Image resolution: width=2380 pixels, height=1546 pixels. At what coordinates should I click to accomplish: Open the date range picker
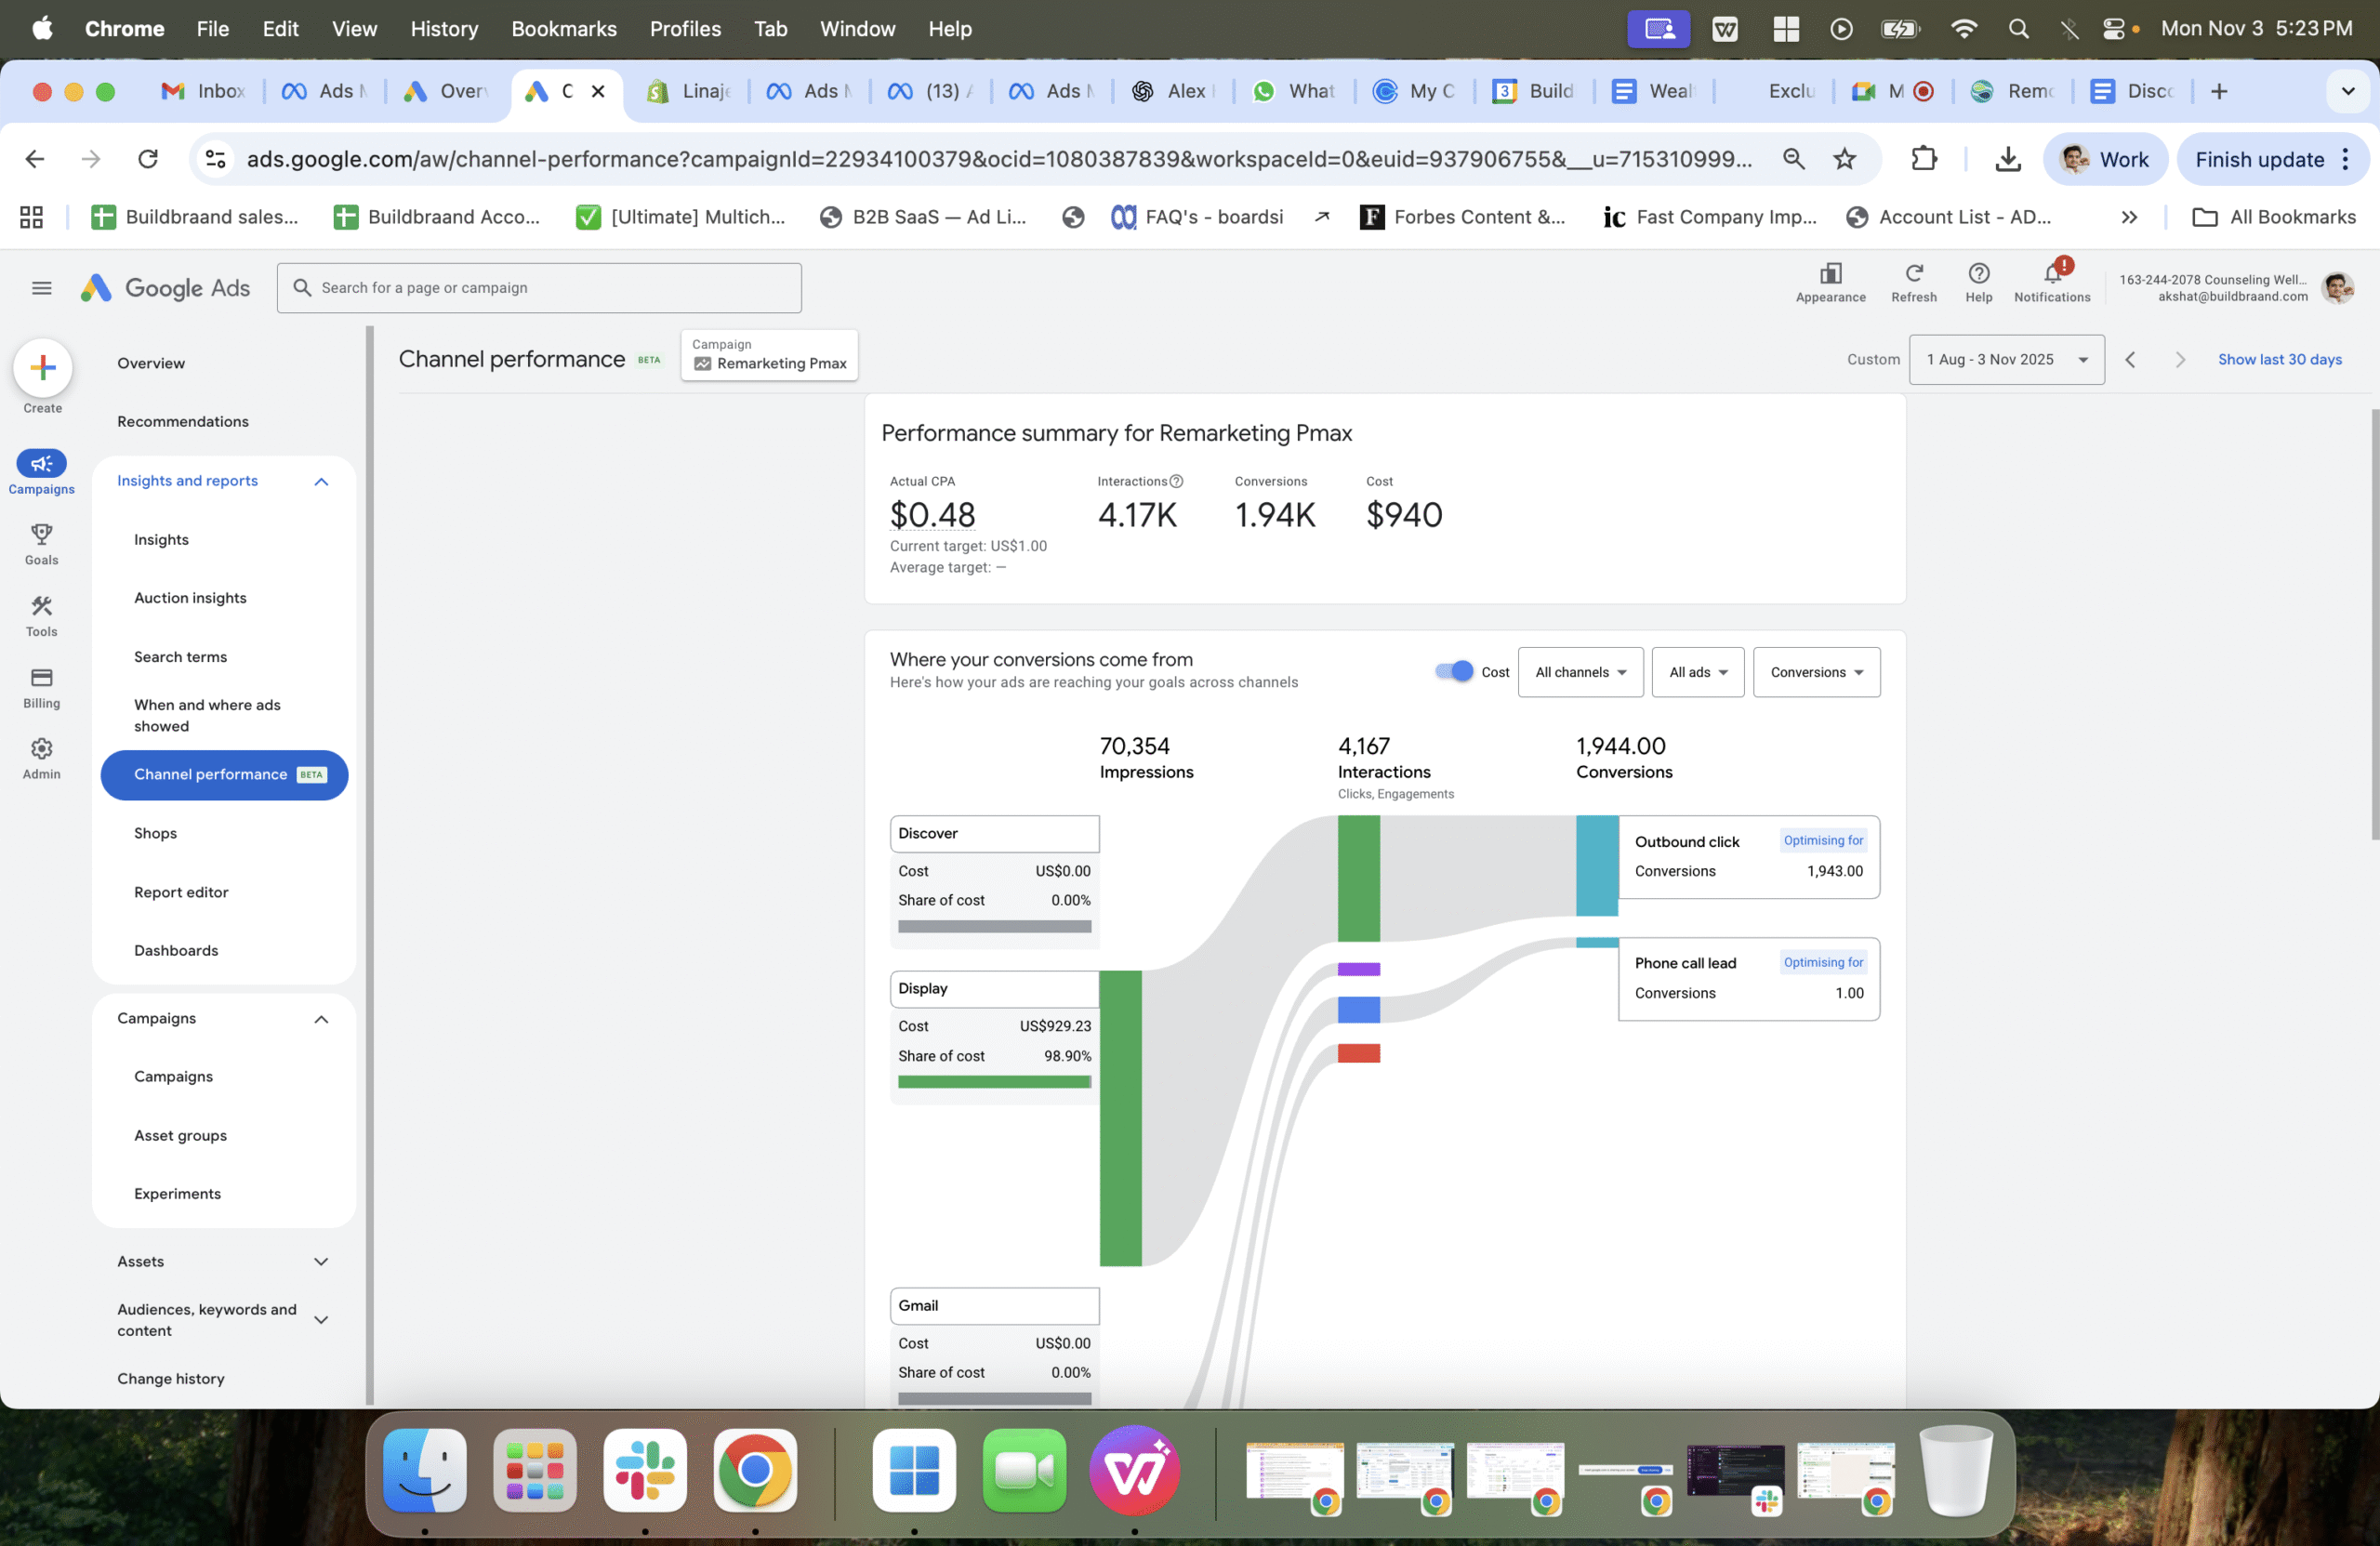[2006, 359]
